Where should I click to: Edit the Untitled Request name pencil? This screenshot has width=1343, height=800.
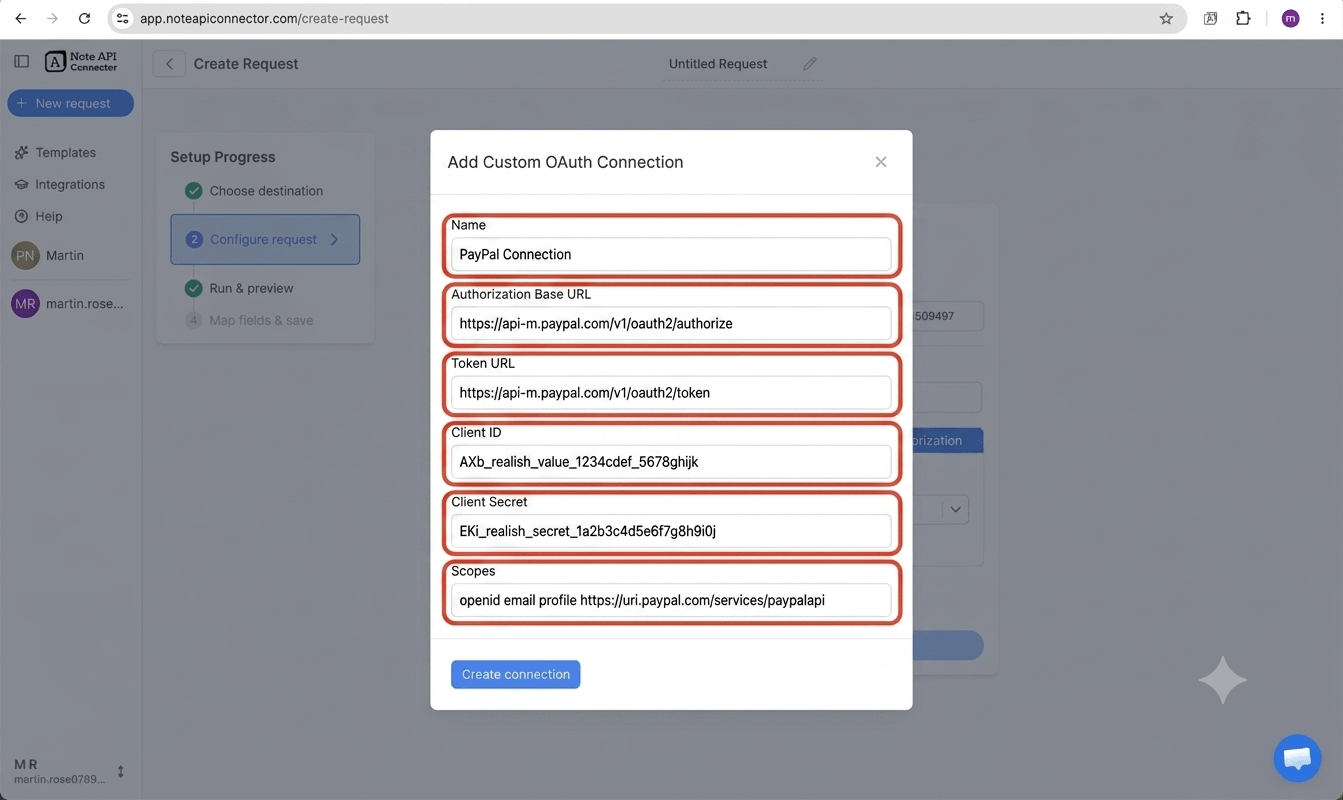[810, 64]
